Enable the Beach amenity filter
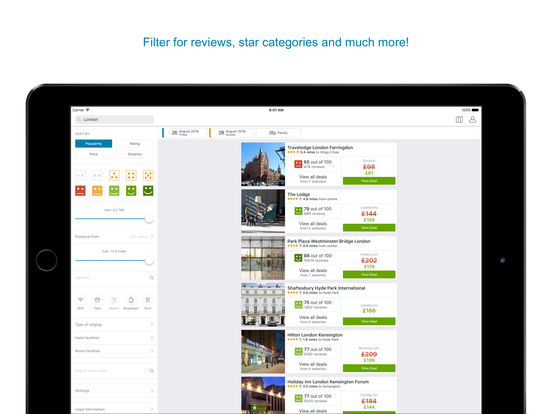This screenshot has width=552, height=414. (x=114, y=303)
